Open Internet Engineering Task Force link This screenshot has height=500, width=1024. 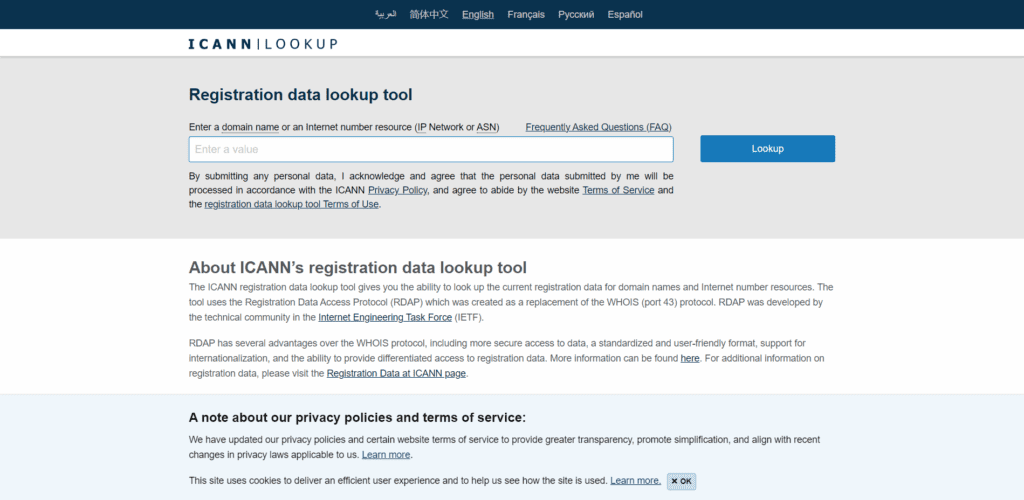point(385,317)
